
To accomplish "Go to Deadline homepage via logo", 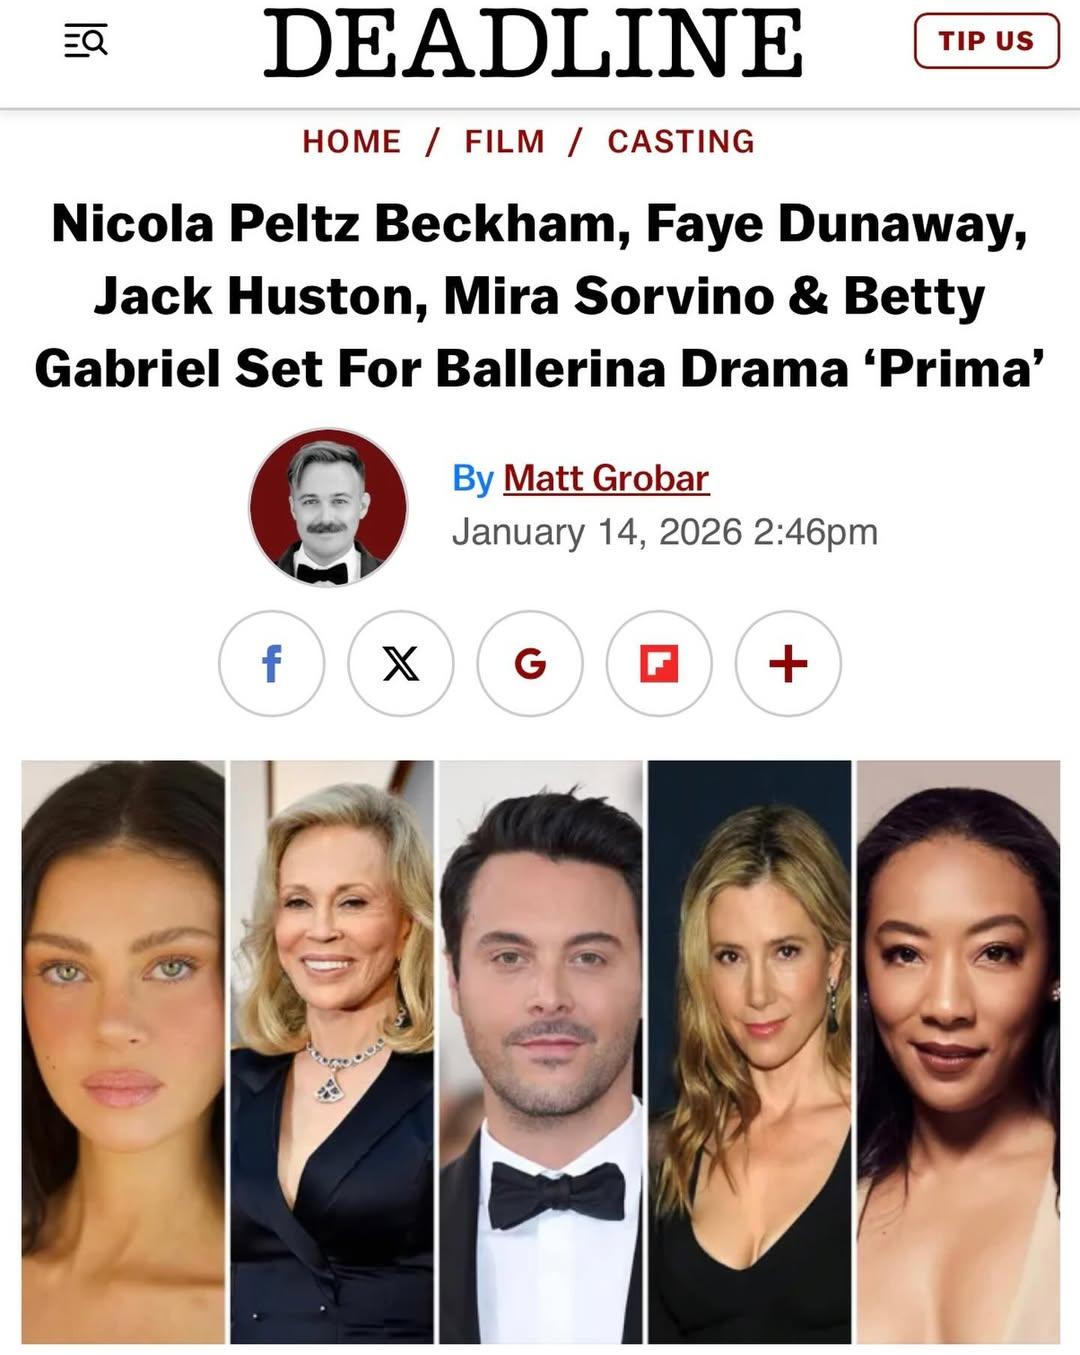I will coord(532,43).
